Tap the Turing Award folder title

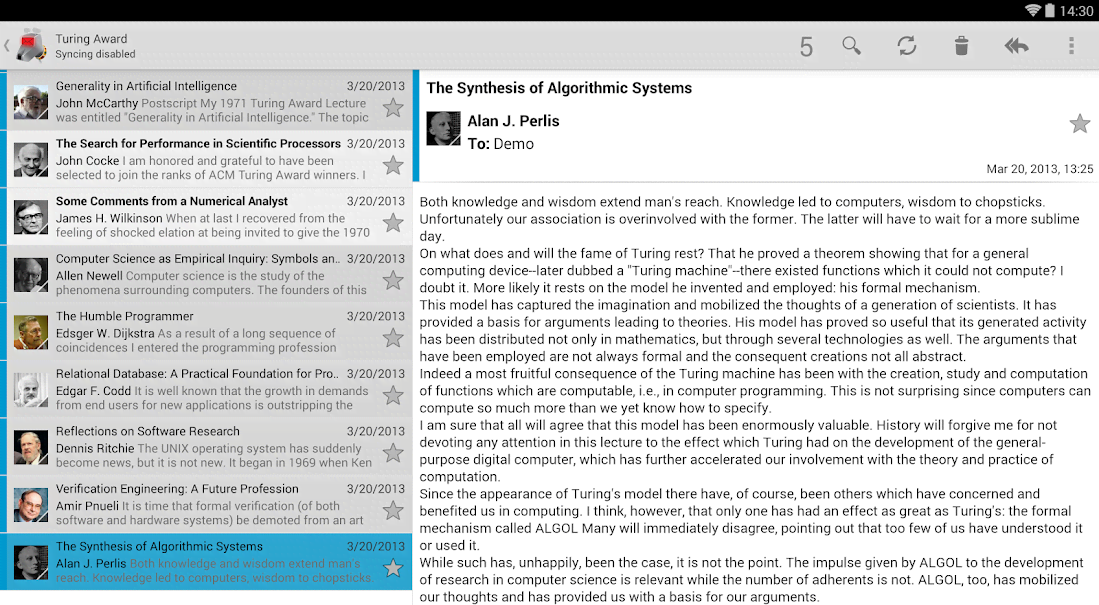click(91, 39)
